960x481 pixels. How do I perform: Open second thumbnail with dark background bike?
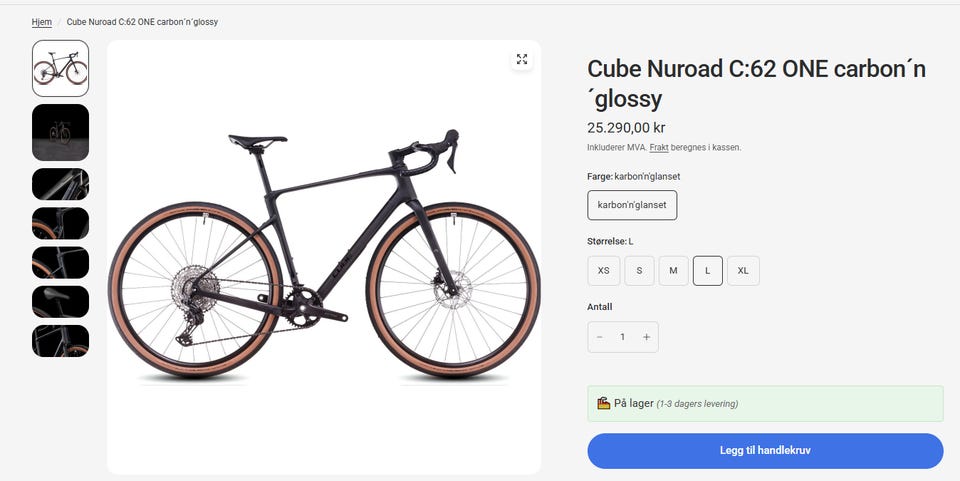tap(61, 132)
